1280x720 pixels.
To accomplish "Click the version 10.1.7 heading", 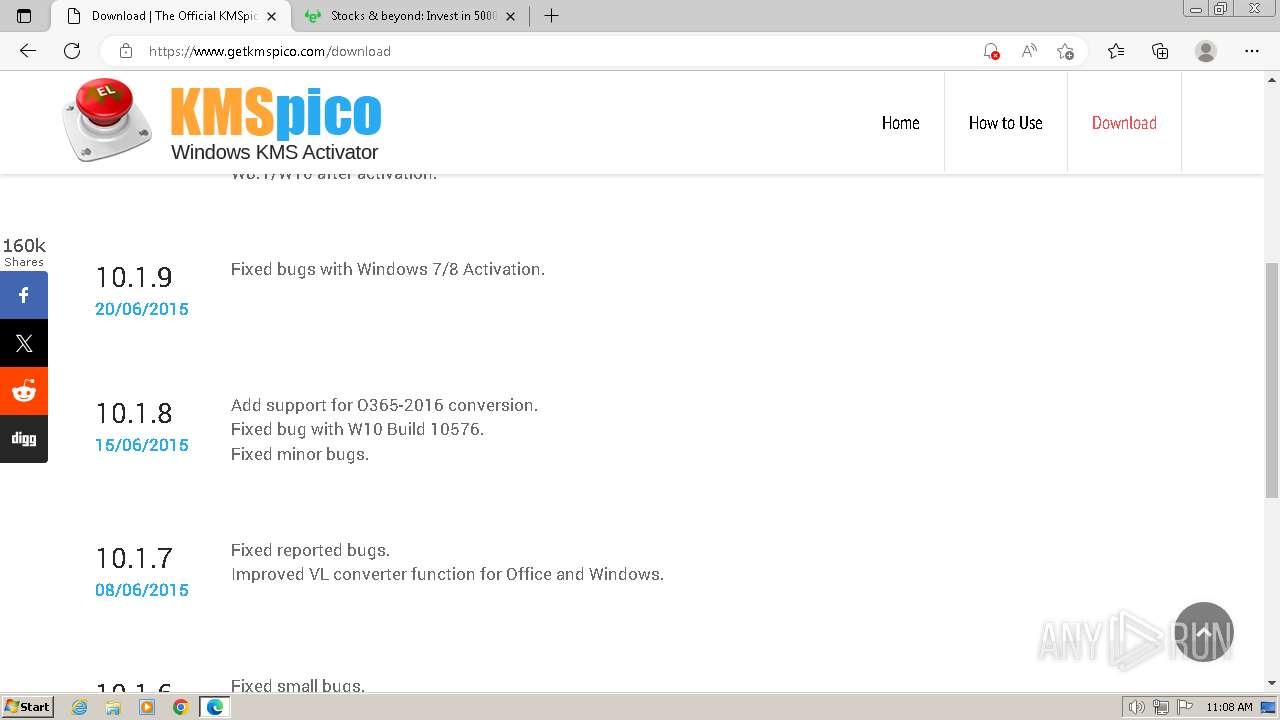I will click(134, 558).
